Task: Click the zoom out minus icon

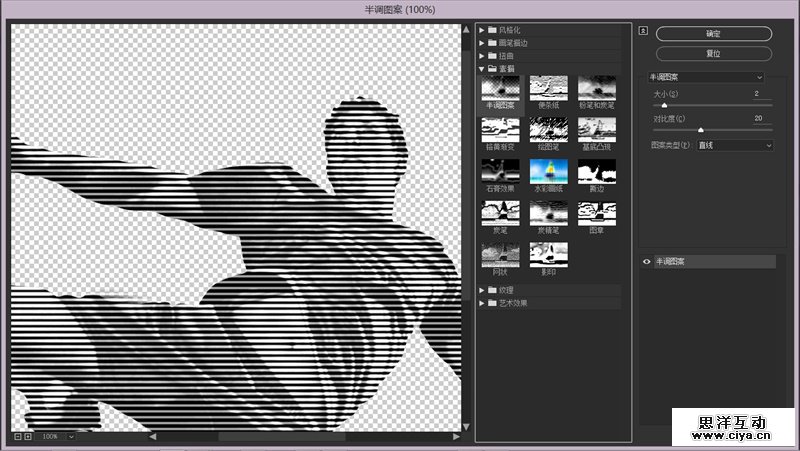Action: click(17, 437)
